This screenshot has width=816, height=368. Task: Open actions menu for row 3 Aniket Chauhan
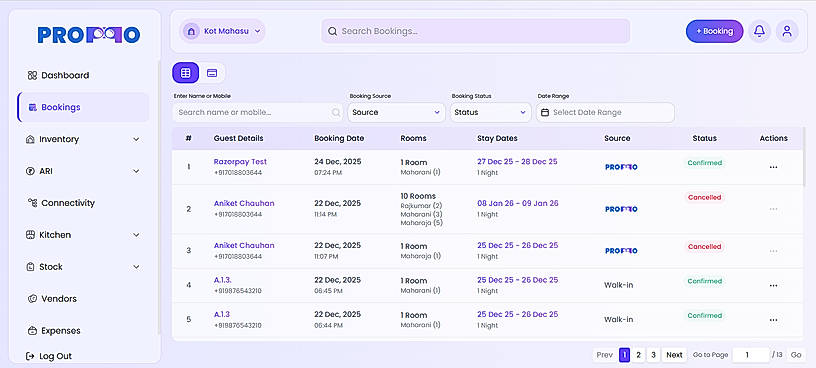(x=773, y=251)
